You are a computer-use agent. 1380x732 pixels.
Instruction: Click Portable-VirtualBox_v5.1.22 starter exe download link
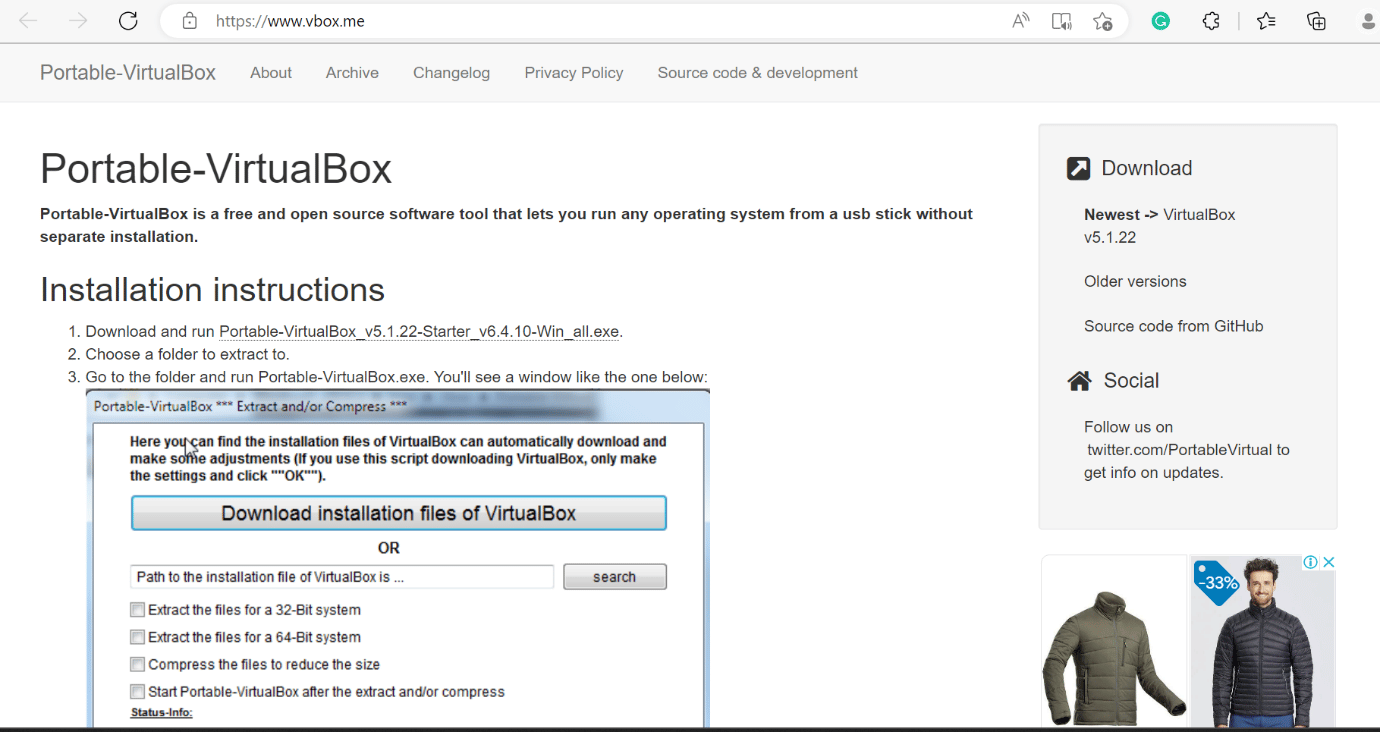pyautogui.click(x=419, y=332)
